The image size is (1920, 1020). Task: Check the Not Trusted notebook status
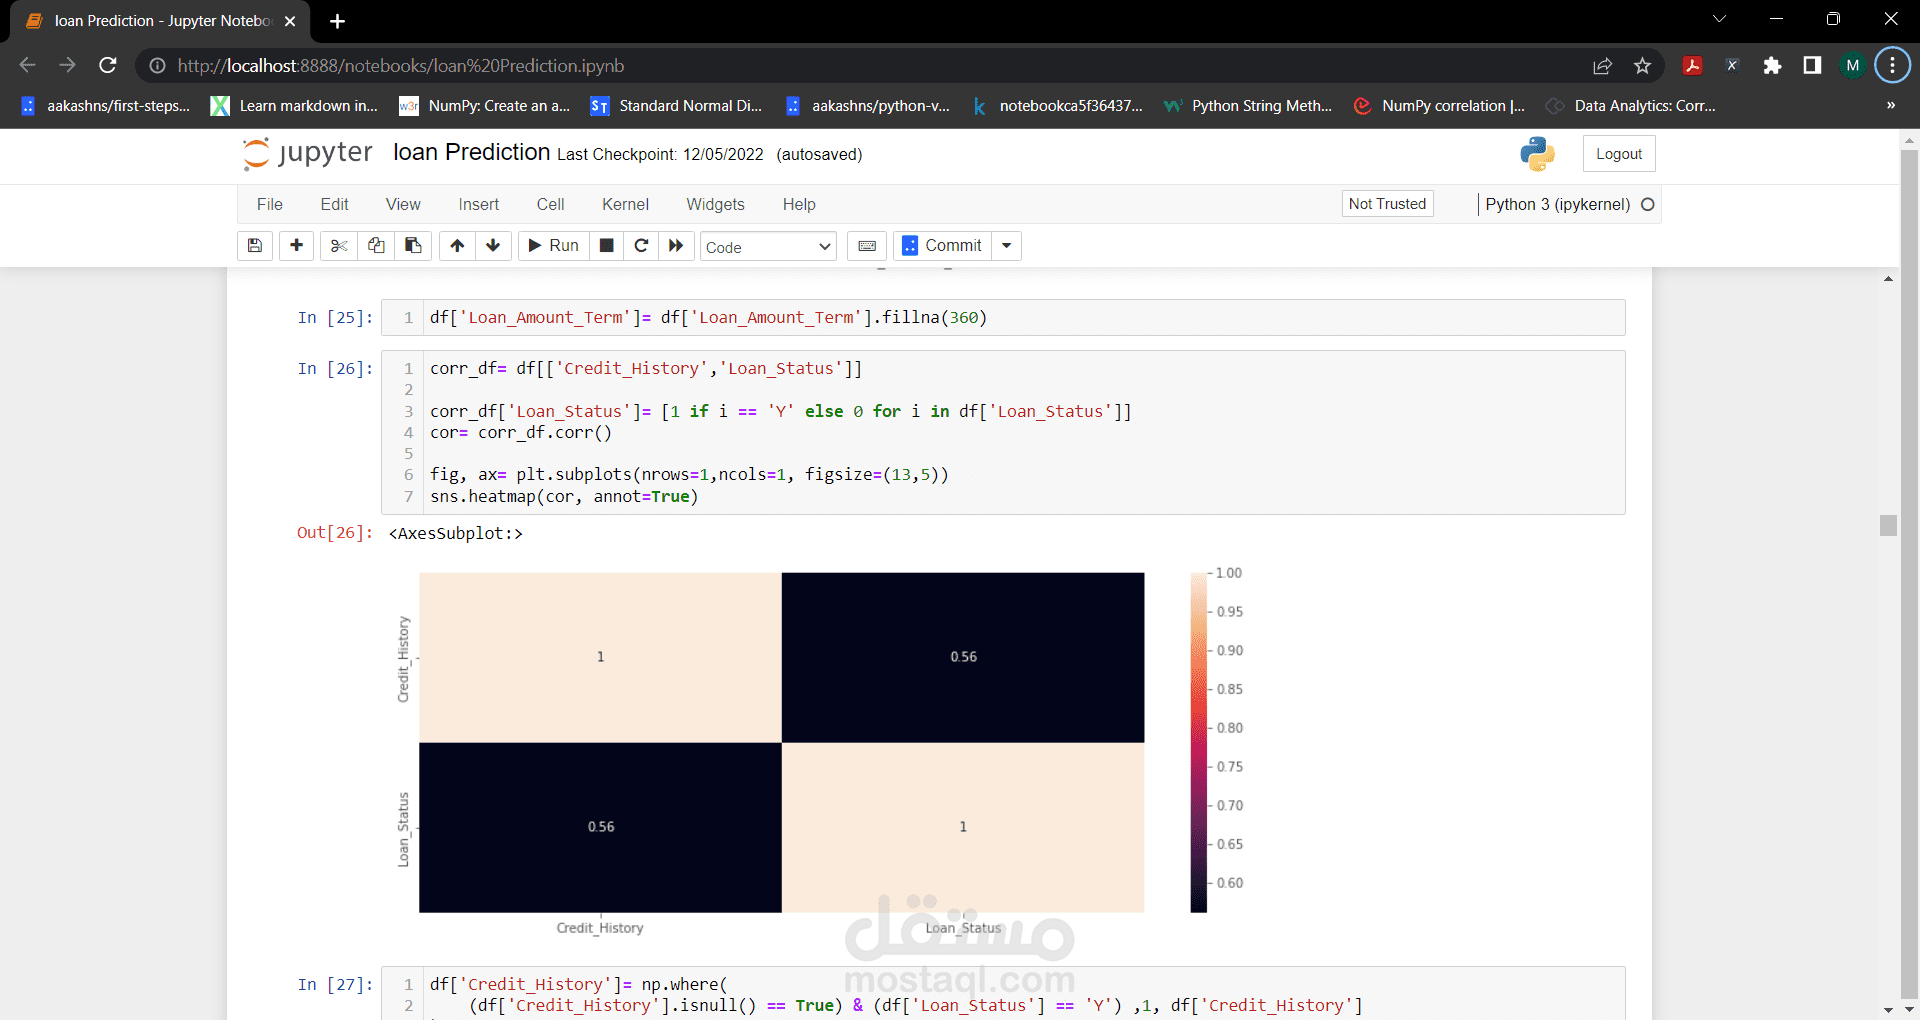pyautogui.click(x=1387, y=203)
